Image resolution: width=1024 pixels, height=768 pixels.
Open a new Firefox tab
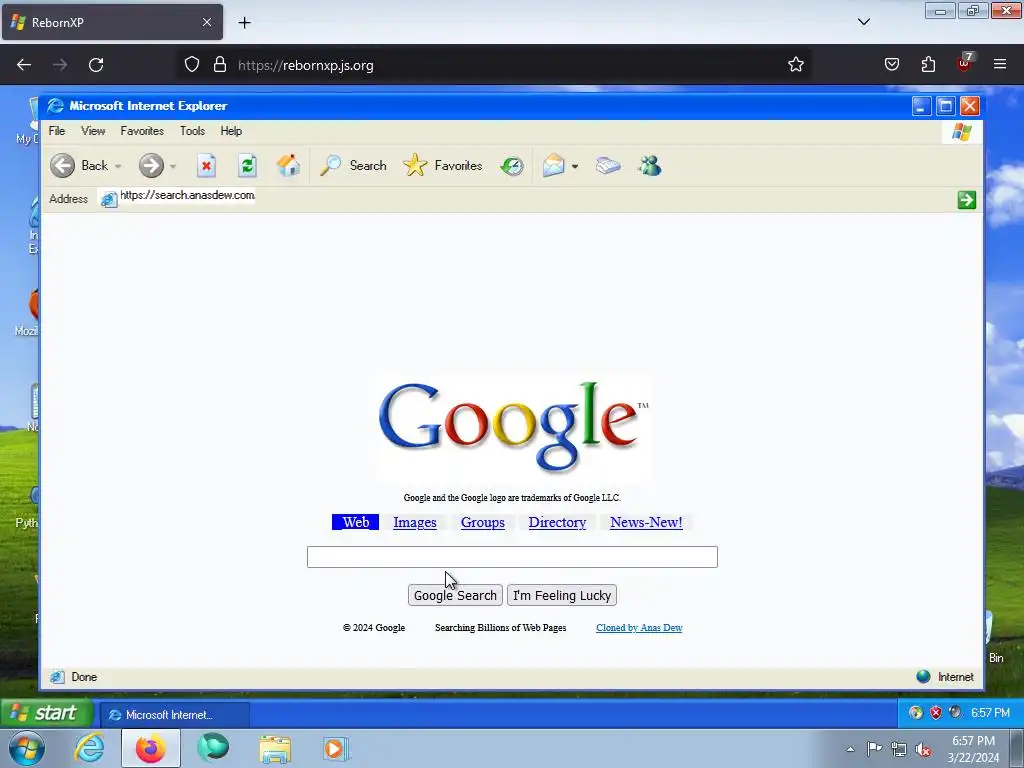click(x=244, y=23)
